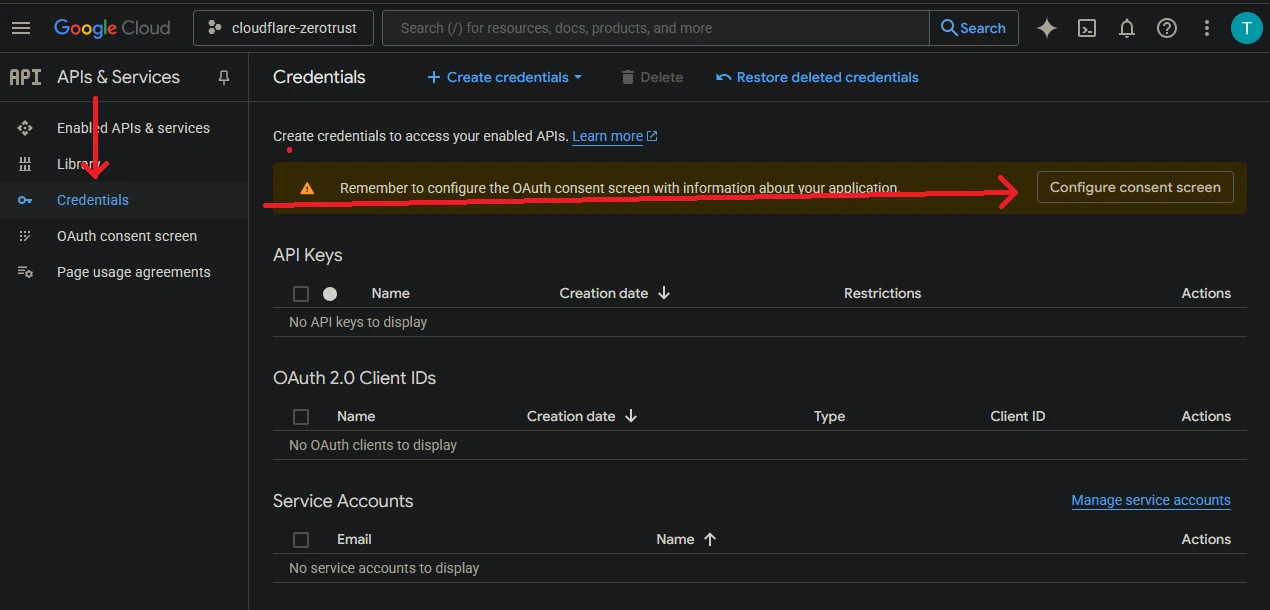
Task: Open the account avatar T
Action: pos(1246,28)
